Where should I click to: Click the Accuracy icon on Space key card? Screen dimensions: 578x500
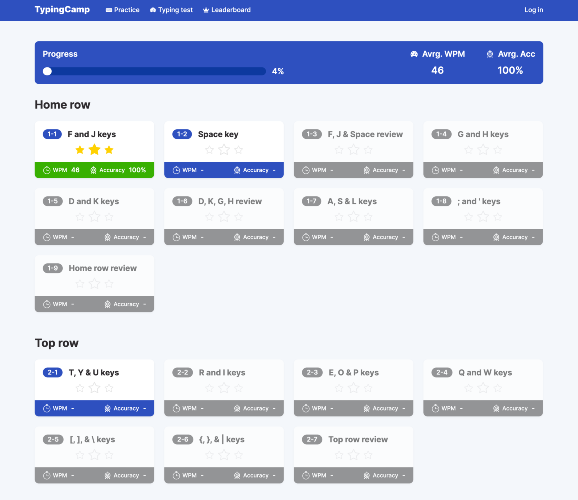237,170
